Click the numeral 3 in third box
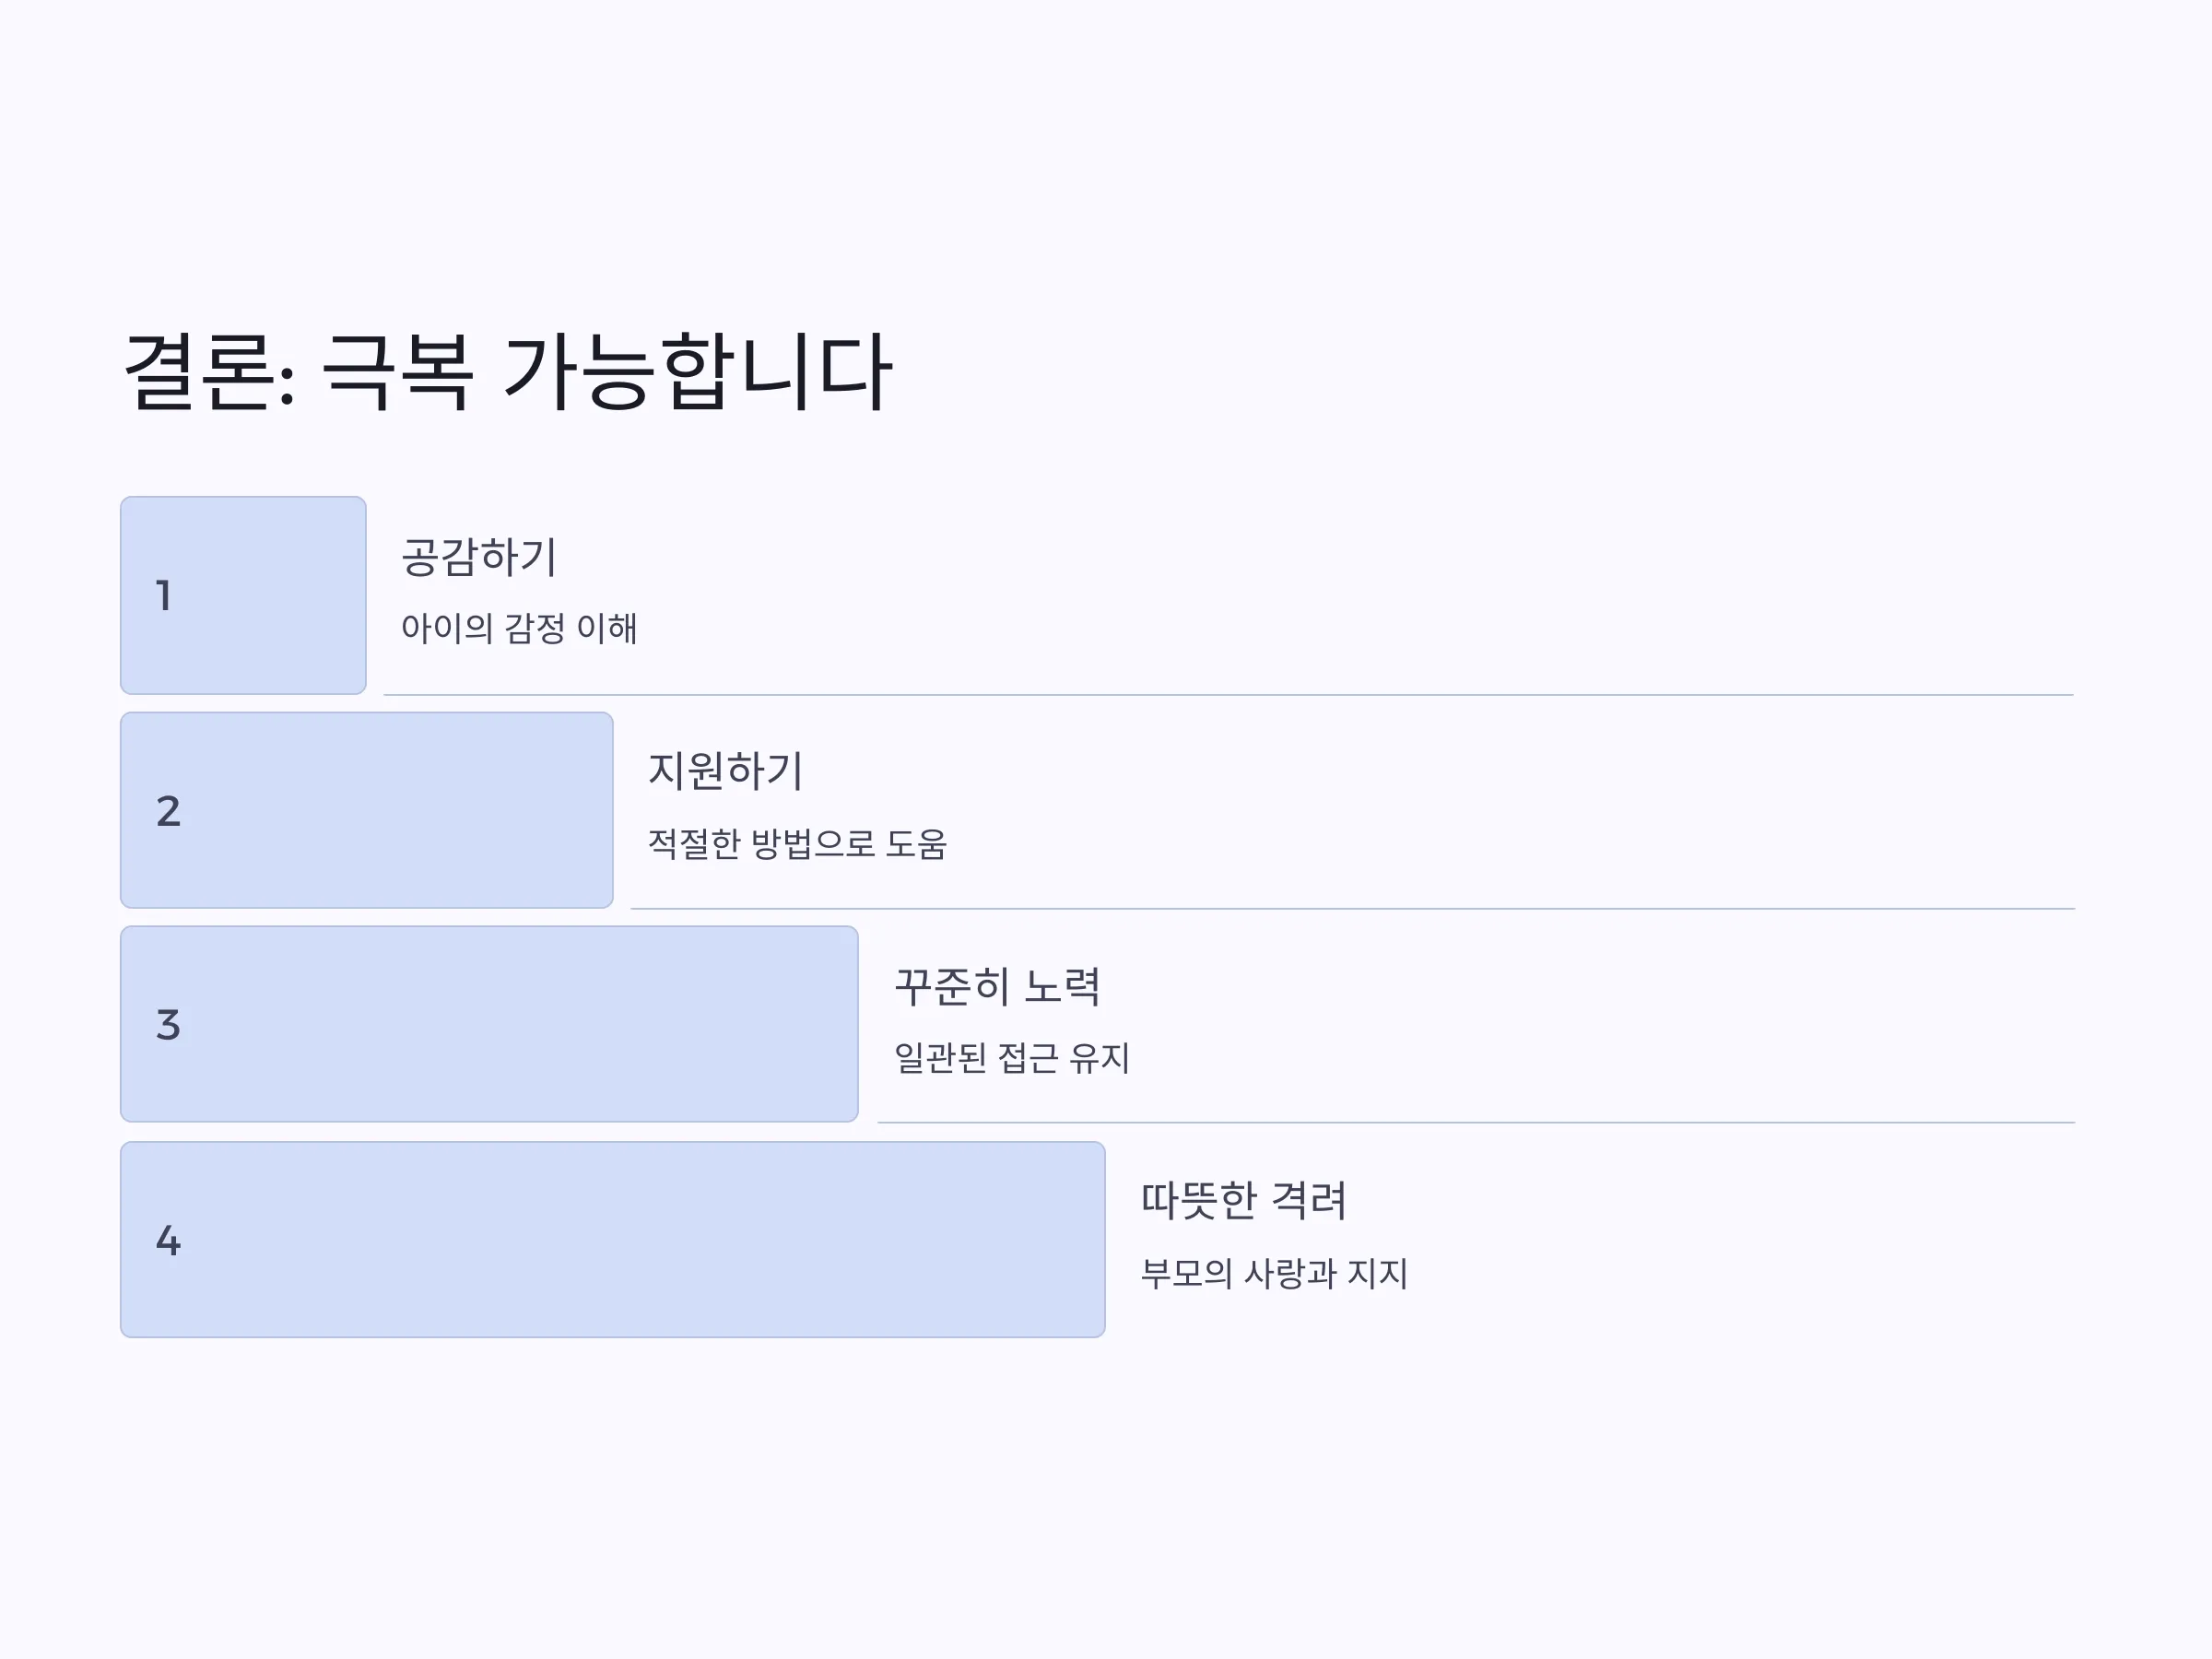 [x=168, y=1025]
